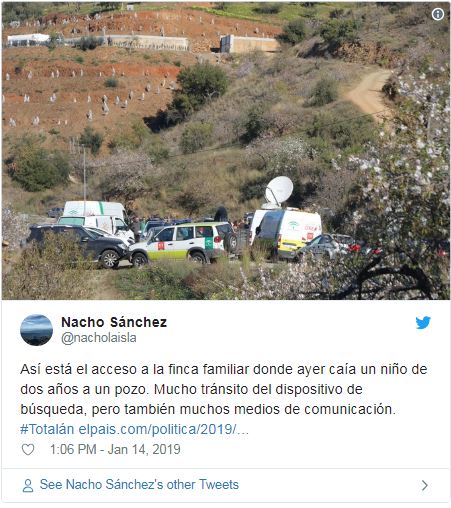Viewport: 451px width, 508px height.
Task: Click the person icon beside other Tweets
Action: [x=28, y=485]
